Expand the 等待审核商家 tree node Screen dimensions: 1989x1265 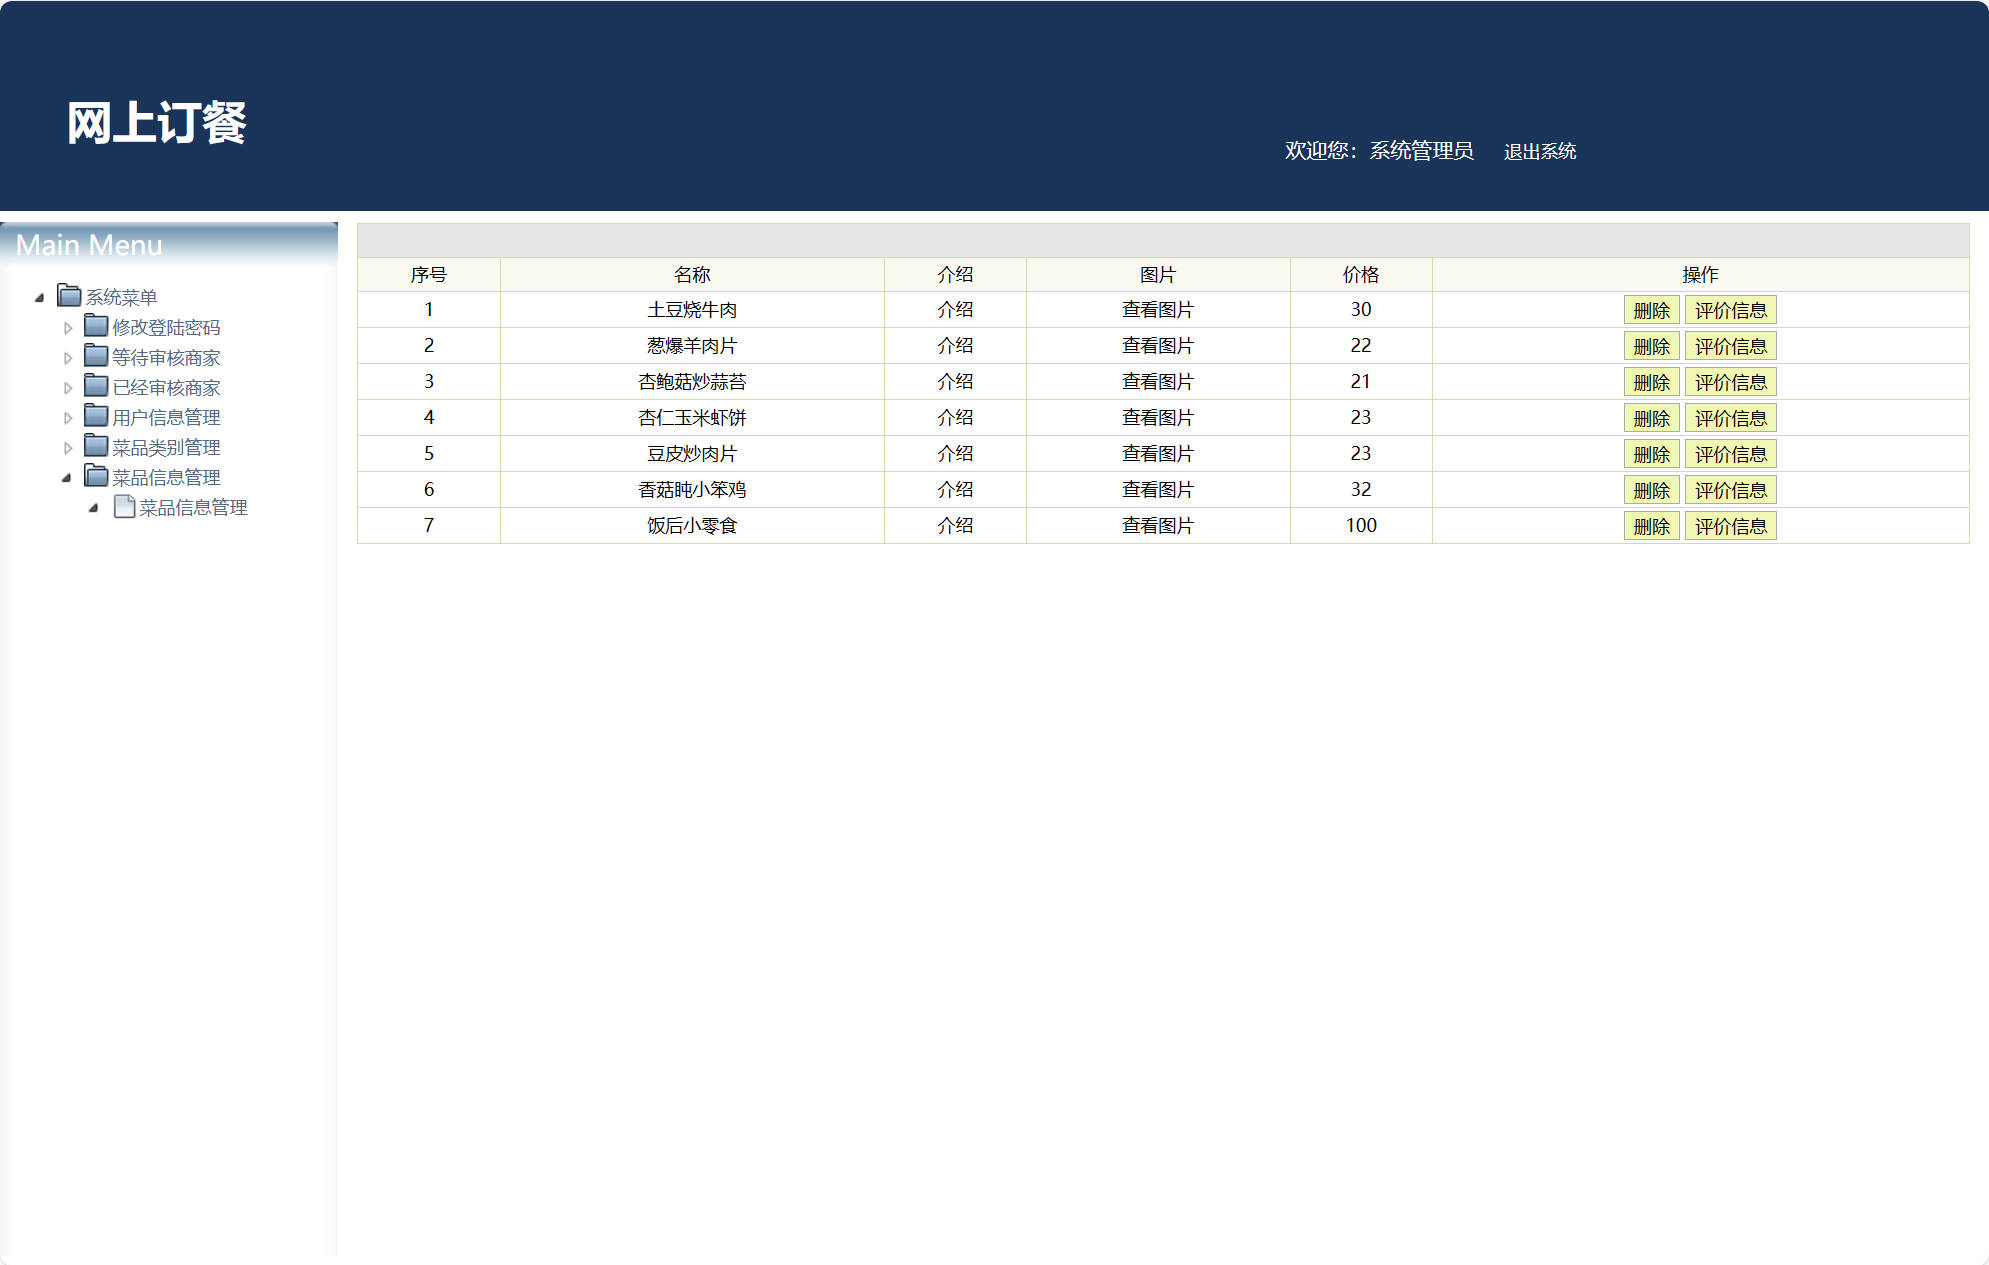point(67,356)
